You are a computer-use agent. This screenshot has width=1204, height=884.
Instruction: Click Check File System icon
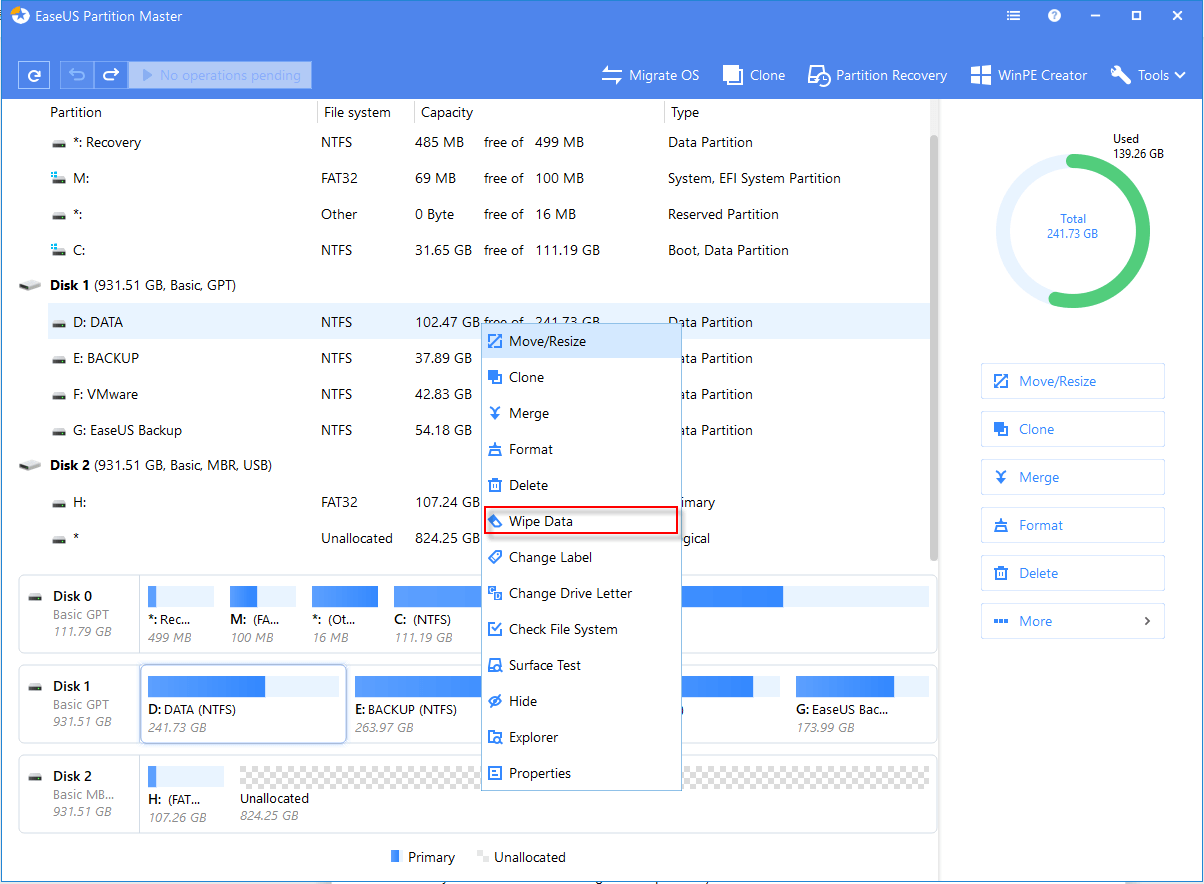point(495,629)
